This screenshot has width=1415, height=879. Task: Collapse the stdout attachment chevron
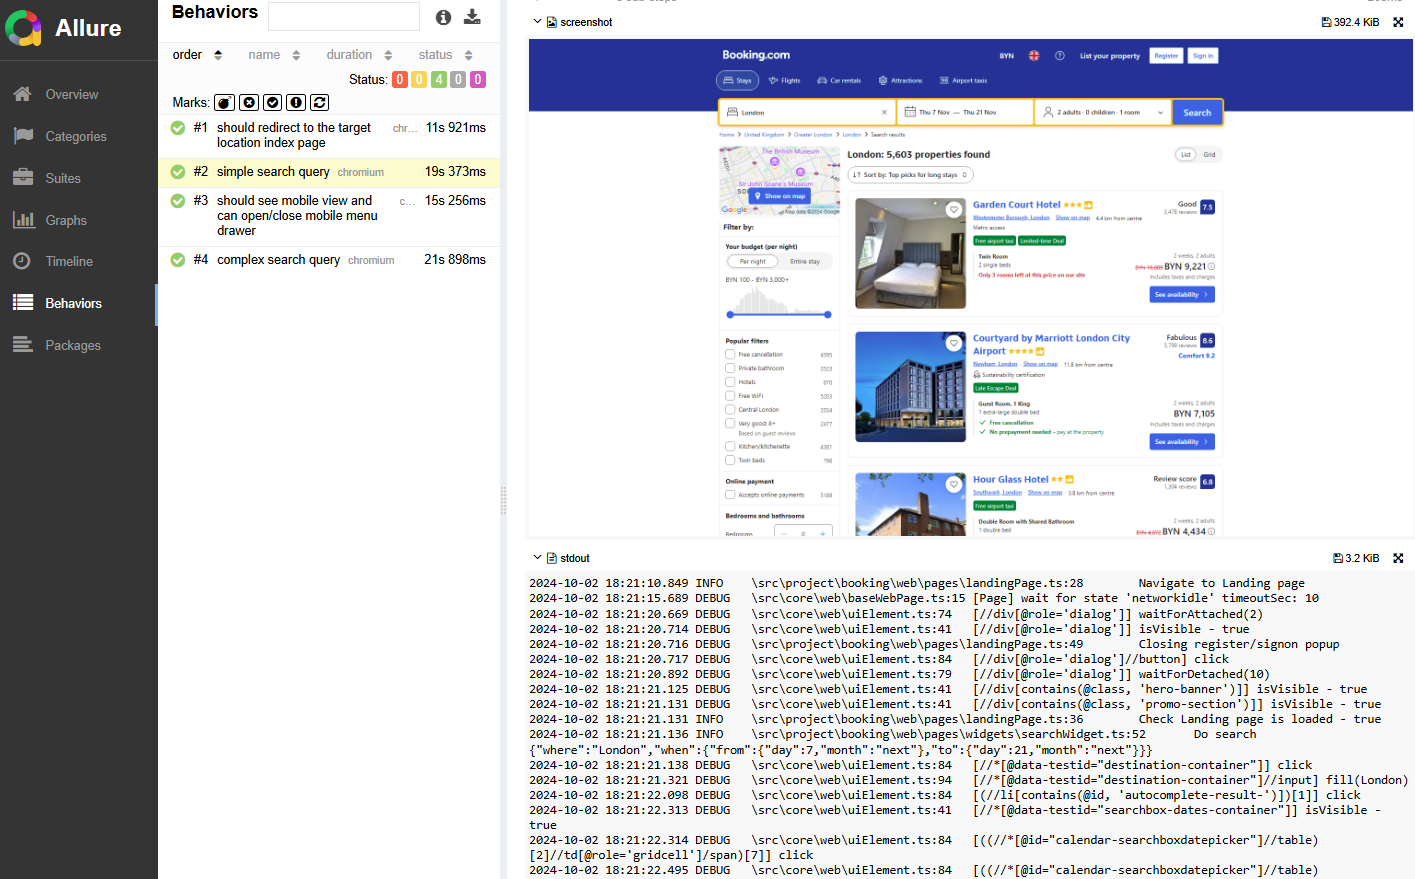coord(537,557)
